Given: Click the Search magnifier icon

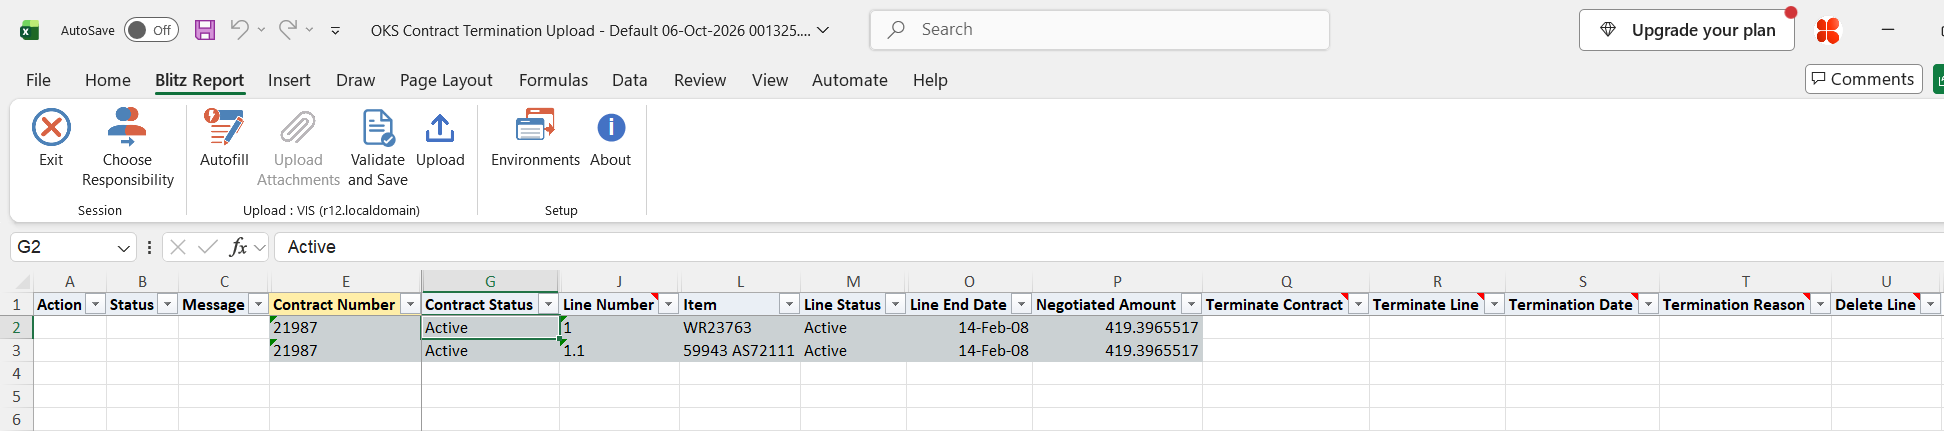Looking at the screenshot, I should pos(897,30).
